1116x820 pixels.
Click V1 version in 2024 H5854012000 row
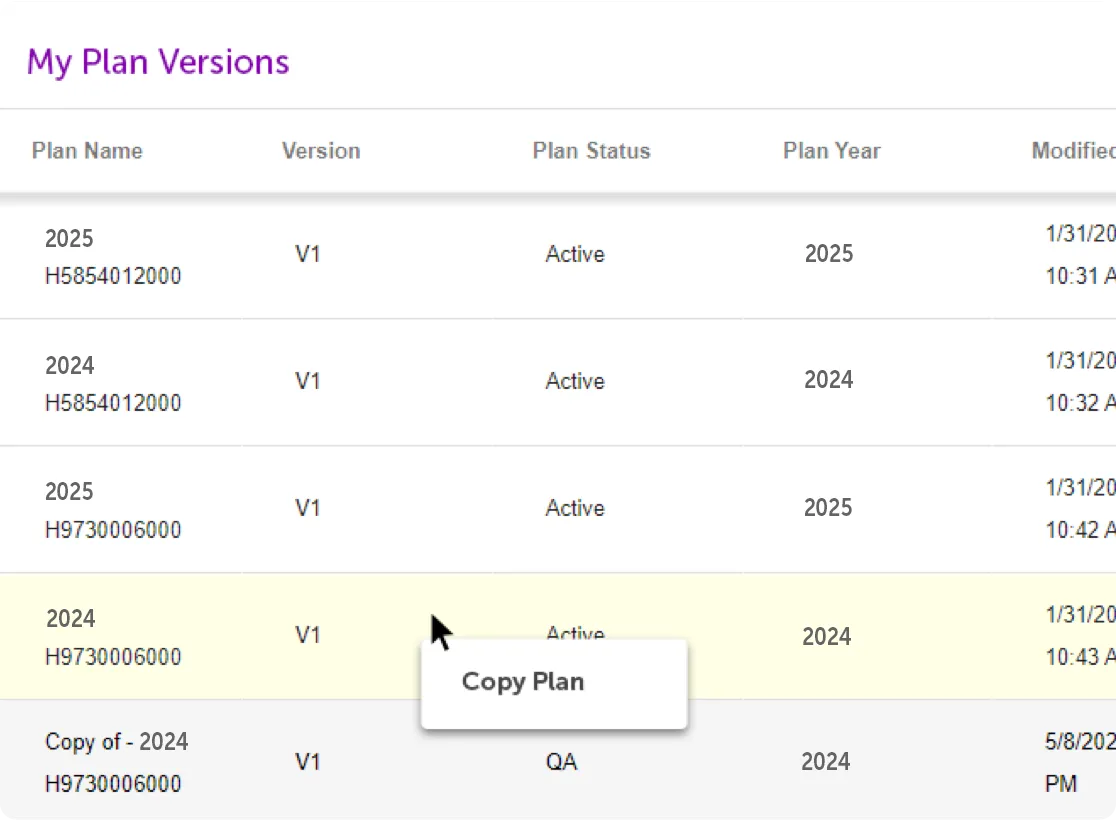[x=308, y=381]
